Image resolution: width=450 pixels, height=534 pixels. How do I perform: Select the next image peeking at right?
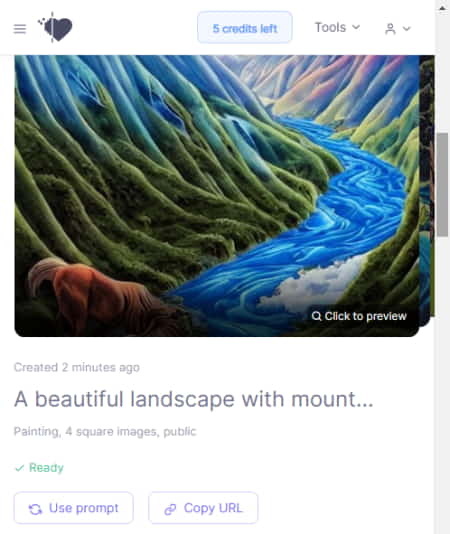click(427, 189)
